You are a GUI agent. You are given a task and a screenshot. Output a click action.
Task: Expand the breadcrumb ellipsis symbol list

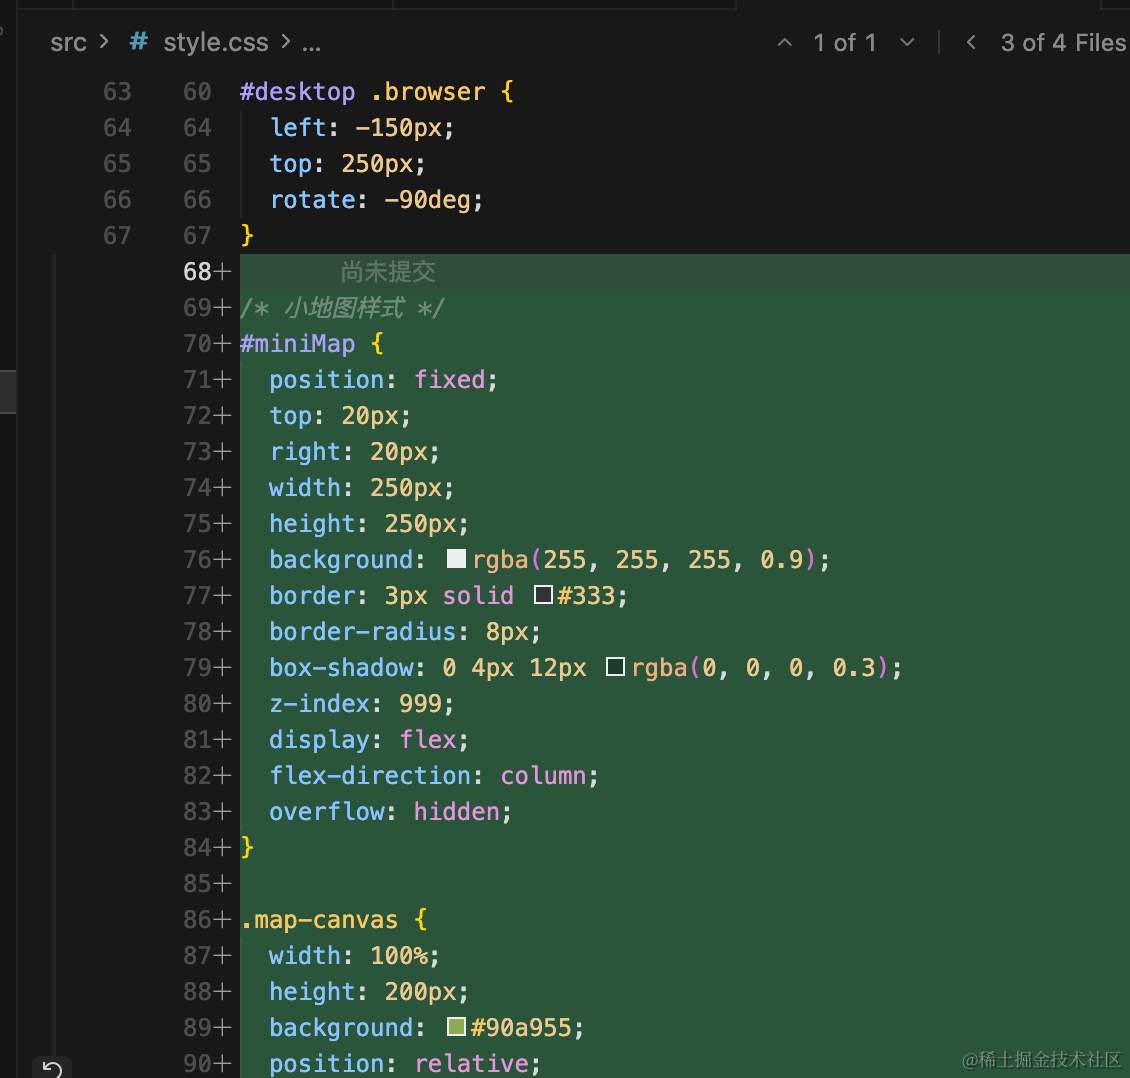click(x=311, y=44)
